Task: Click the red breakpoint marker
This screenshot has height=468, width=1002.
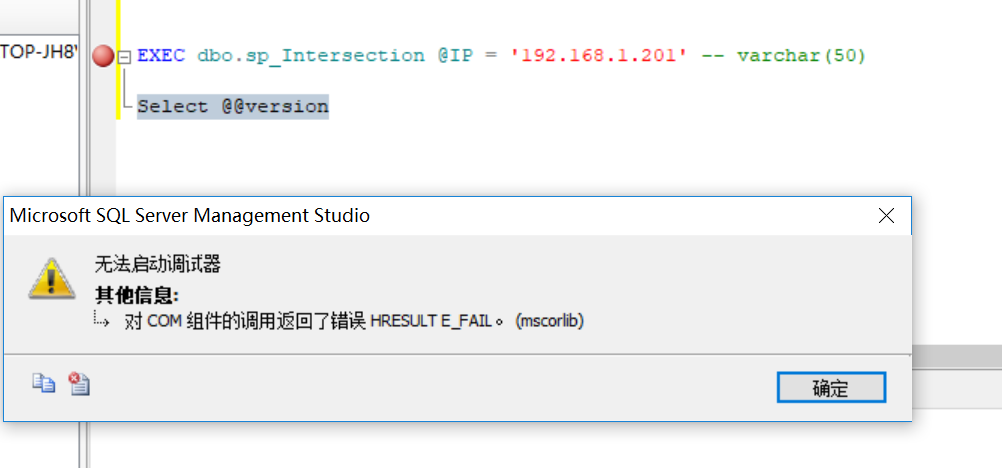Action: (x=103, y=56)
